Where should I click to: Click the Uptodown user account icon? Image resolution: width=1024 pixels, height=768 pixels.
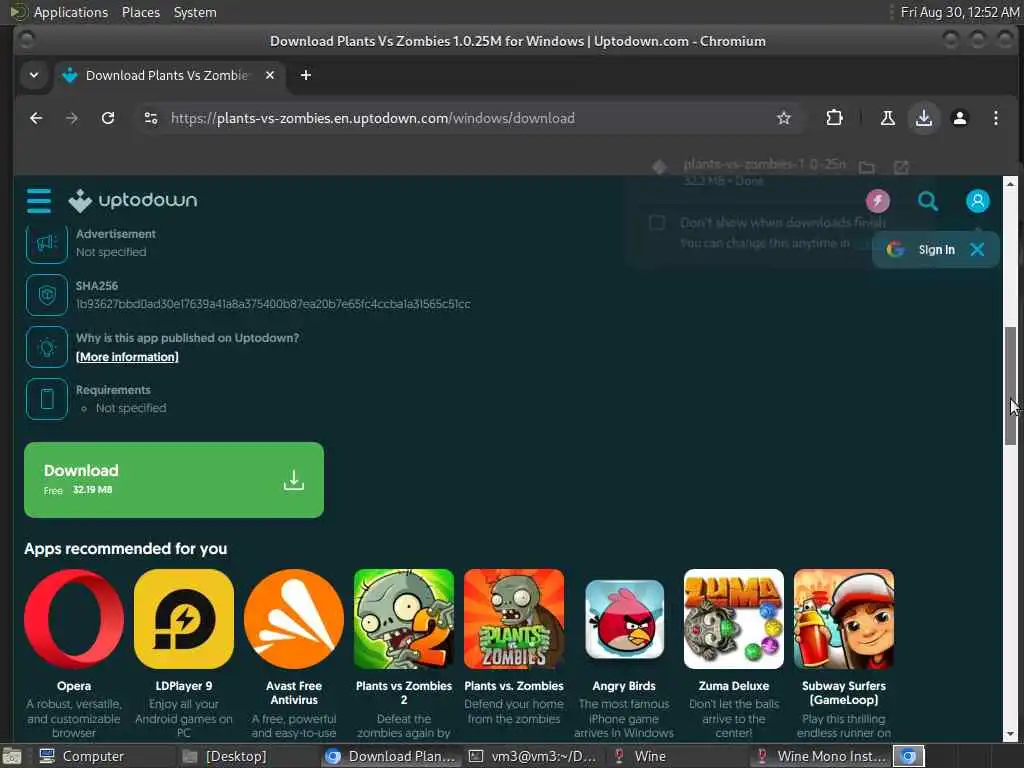pyautogui.click(x=978, y=200)
